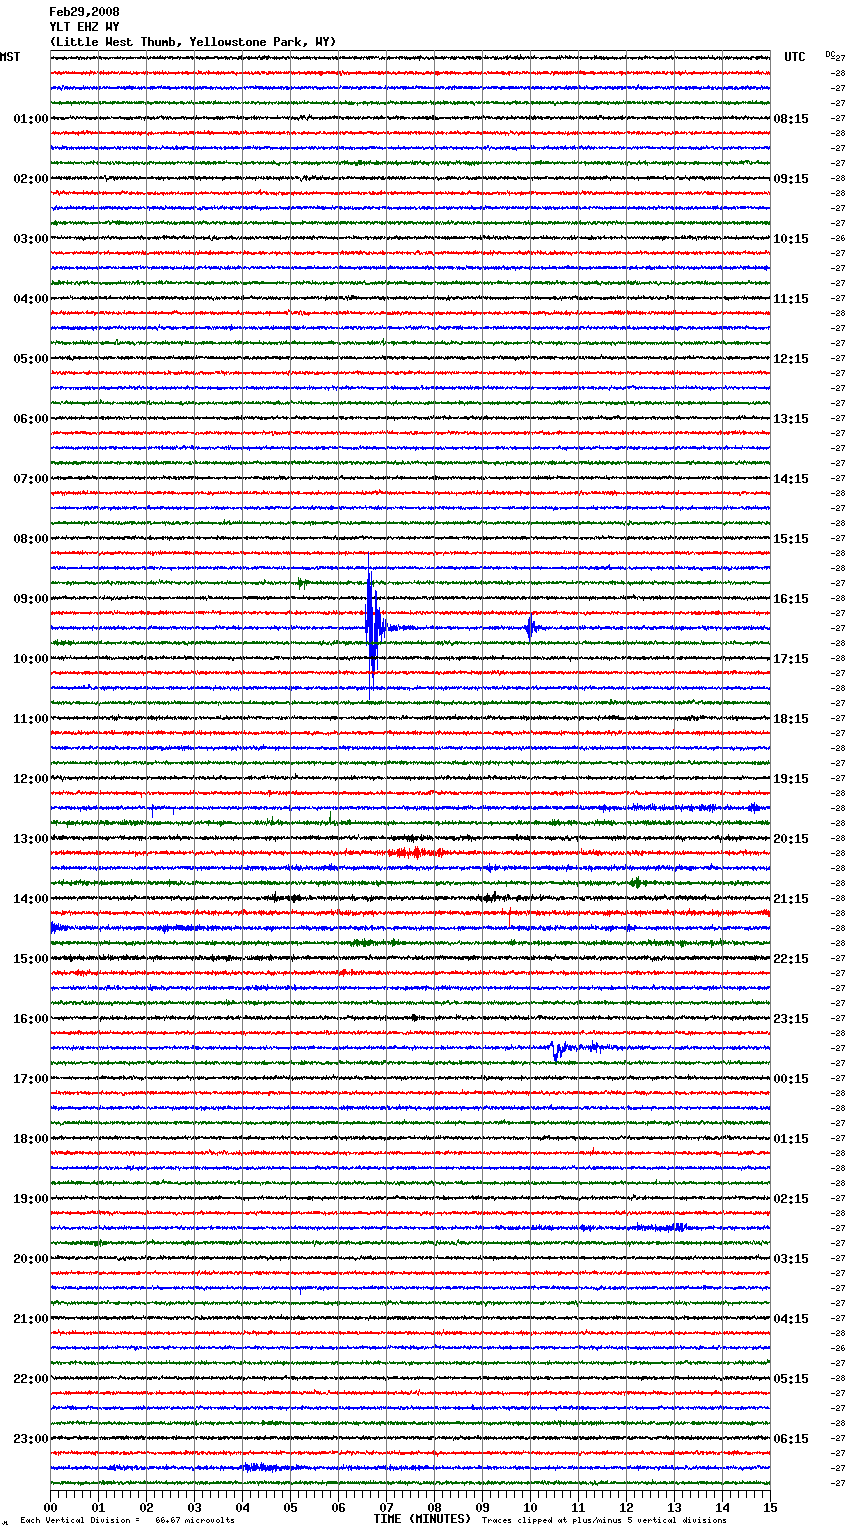
Task: Click the small blue aftershock near minute 10
Action: [531, 627]
